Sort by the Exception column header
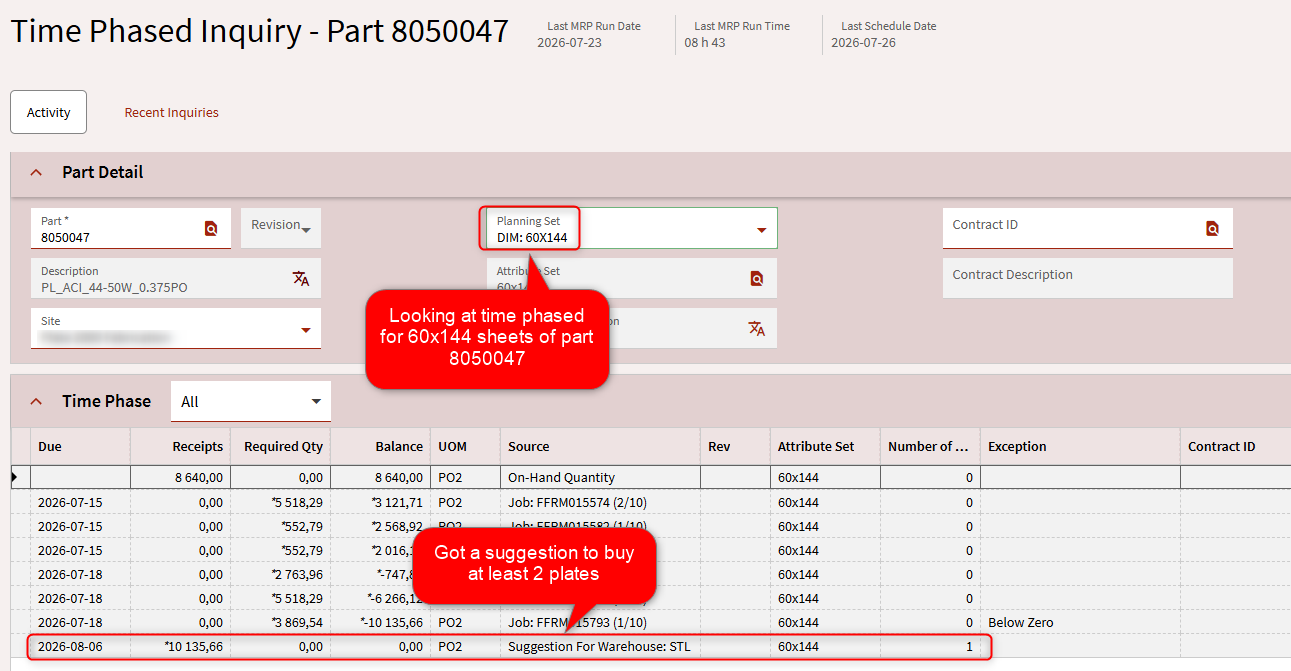This screenshot has height=671, width=1291. [x=1080, y=447]
